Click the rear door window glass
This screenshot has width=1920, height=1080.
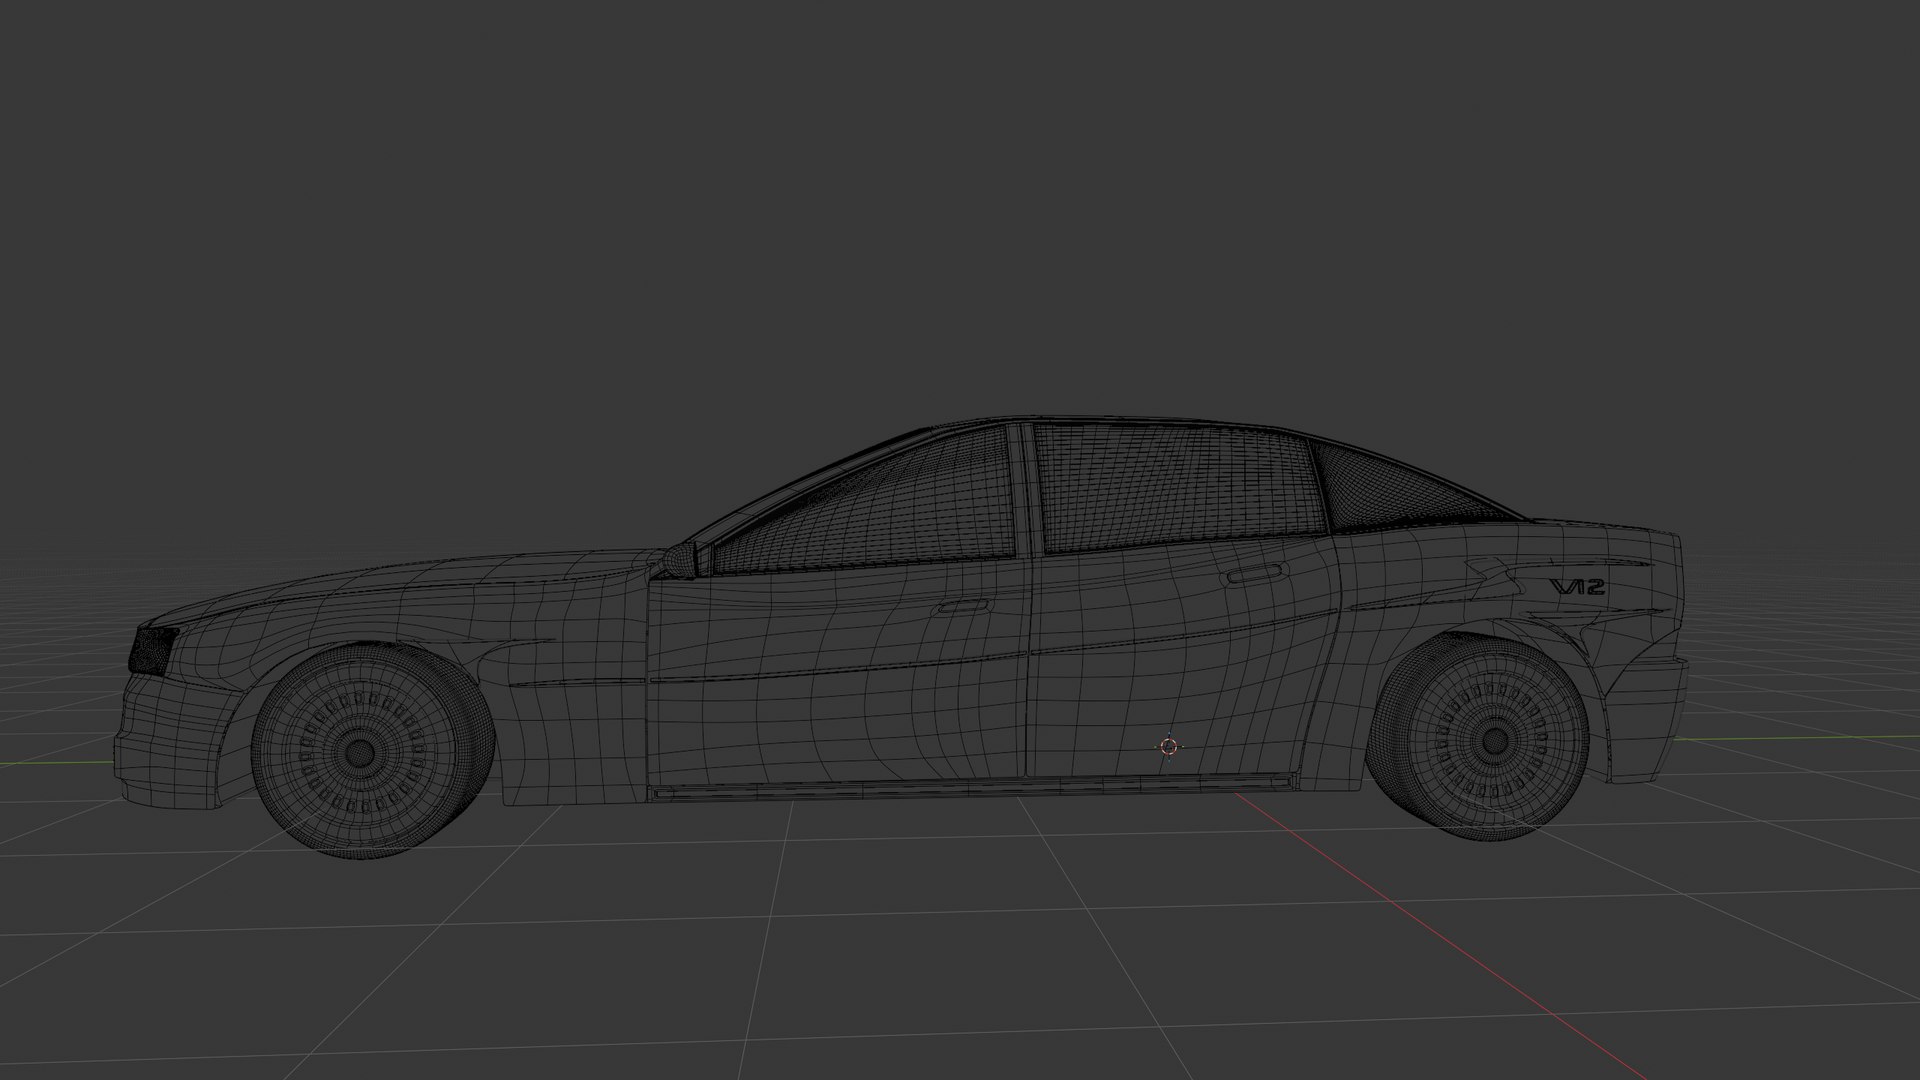(x=1180, y=487)
